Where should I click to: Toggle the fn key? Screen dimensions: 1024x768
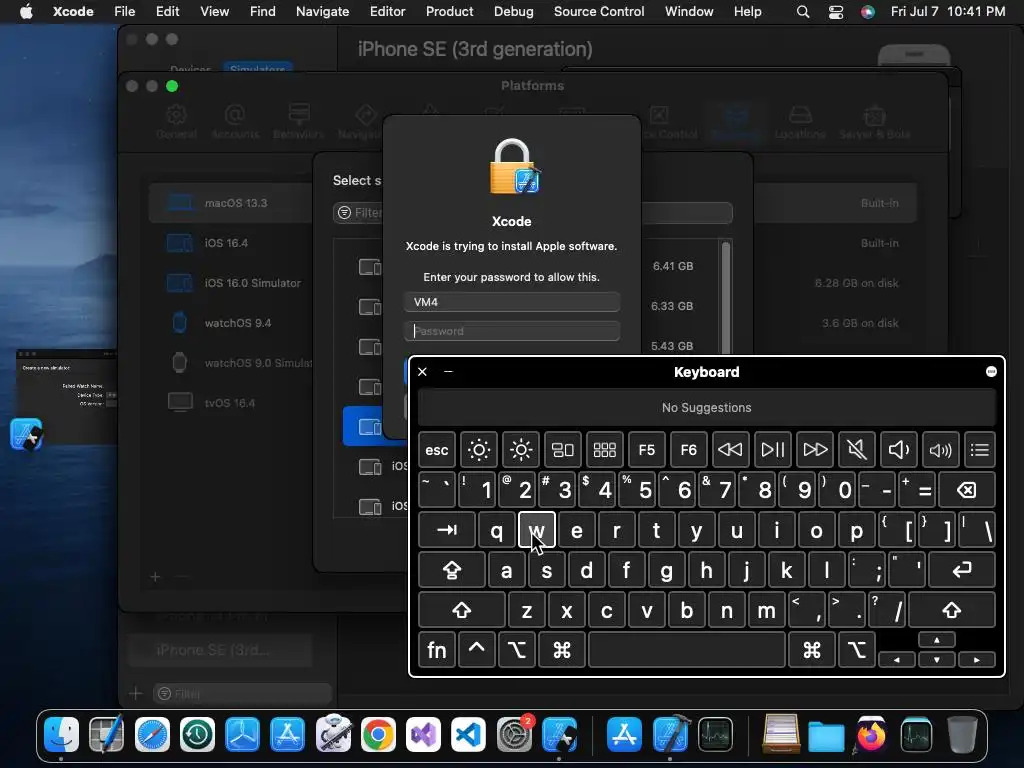pos(437,650)
